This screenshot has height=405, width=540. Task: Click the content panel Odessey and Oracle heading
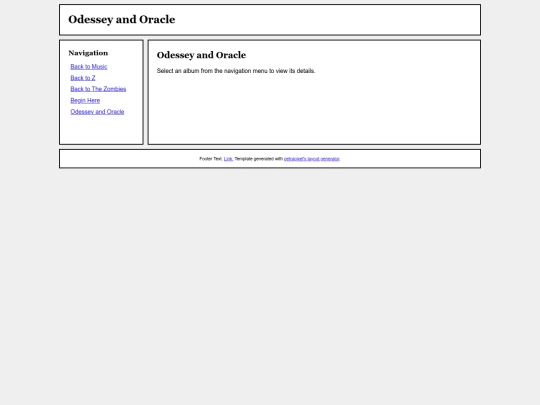(201, 55)
